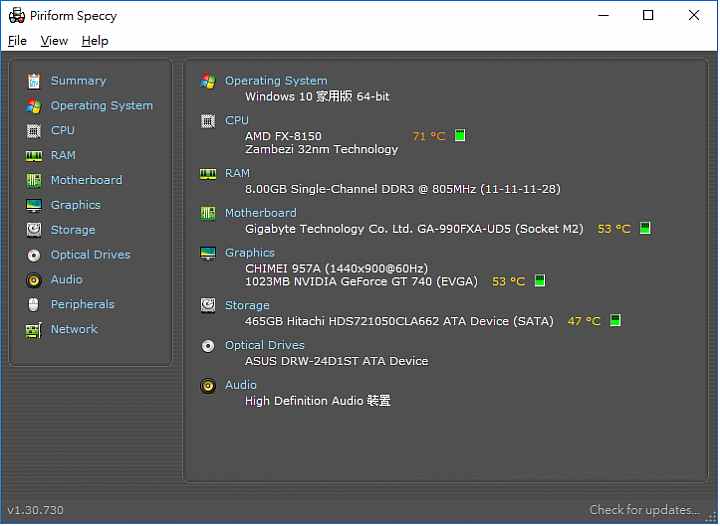720x526 pixels.
Task: Click the Peripherals mouse icon in sidebar
Action: pyautogui.click(x=34, y=305)
